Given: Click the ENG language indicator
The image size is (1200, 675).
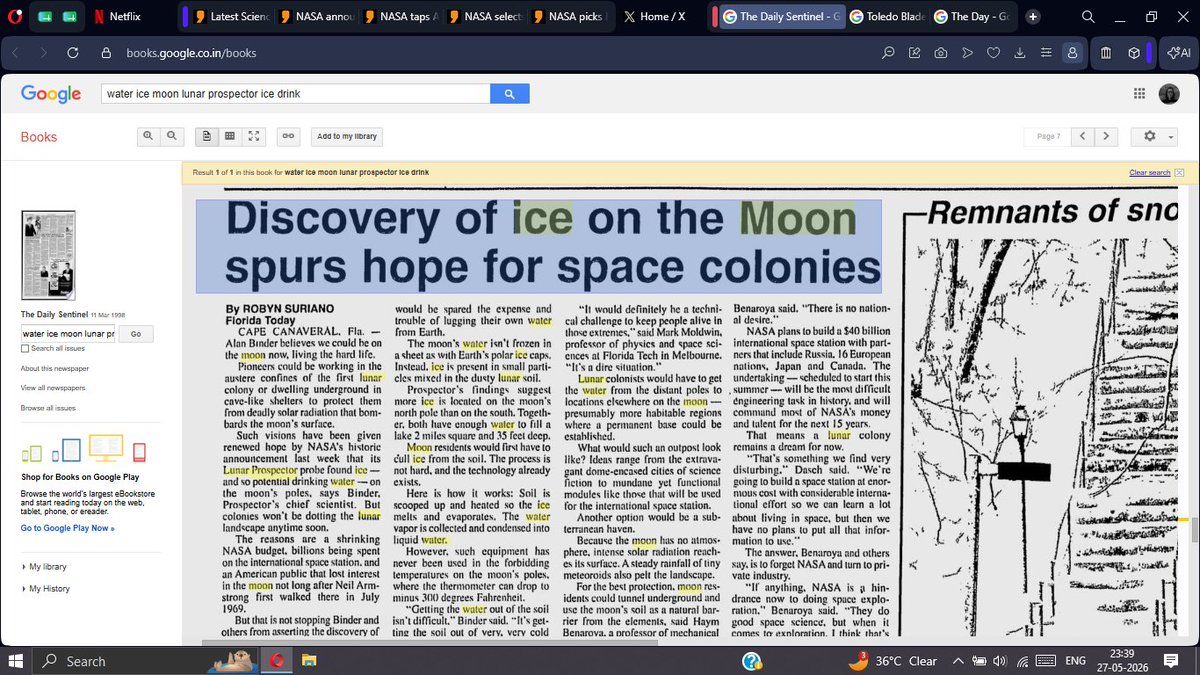Looking at the screenshot, I should pyautogui.click(x=1075, y=661).
